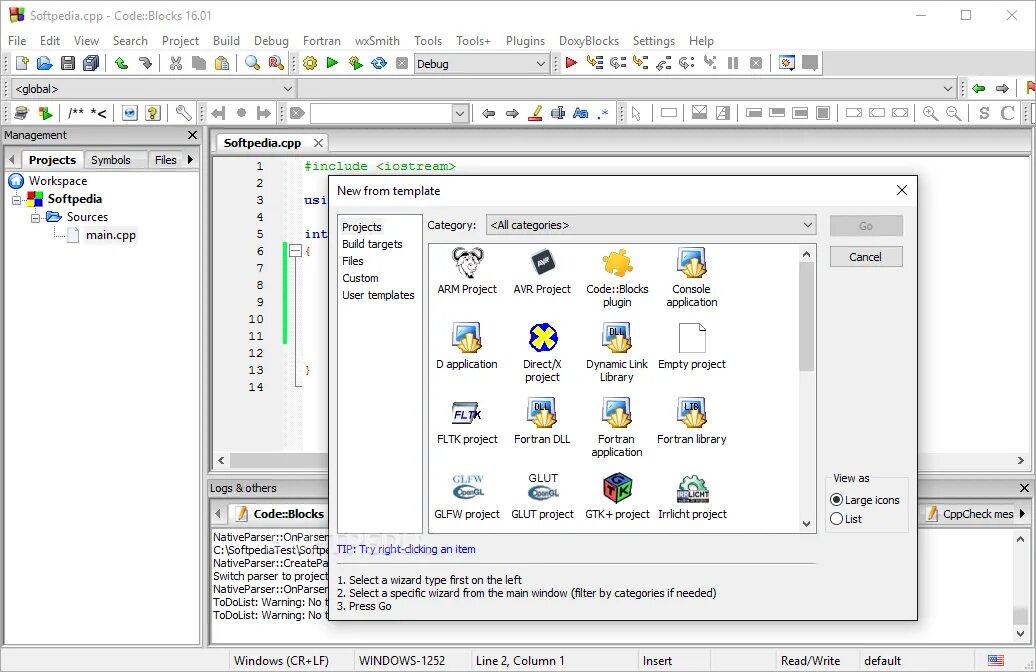Click the Go button in dialog
Image resolution: width=1036 pixels, height=672 pixels.
tap(866, 226)
